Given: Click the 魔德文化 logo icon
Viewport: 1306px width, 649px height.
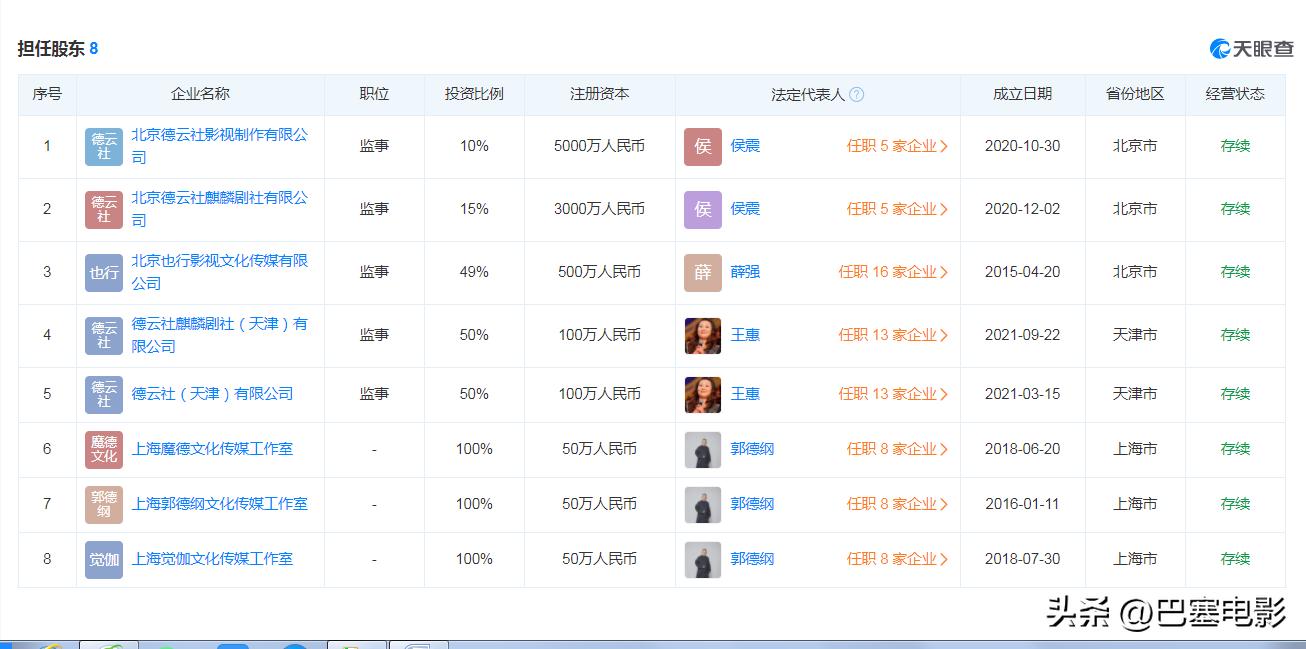Looking at the screenshot, I should pos(103,449).
